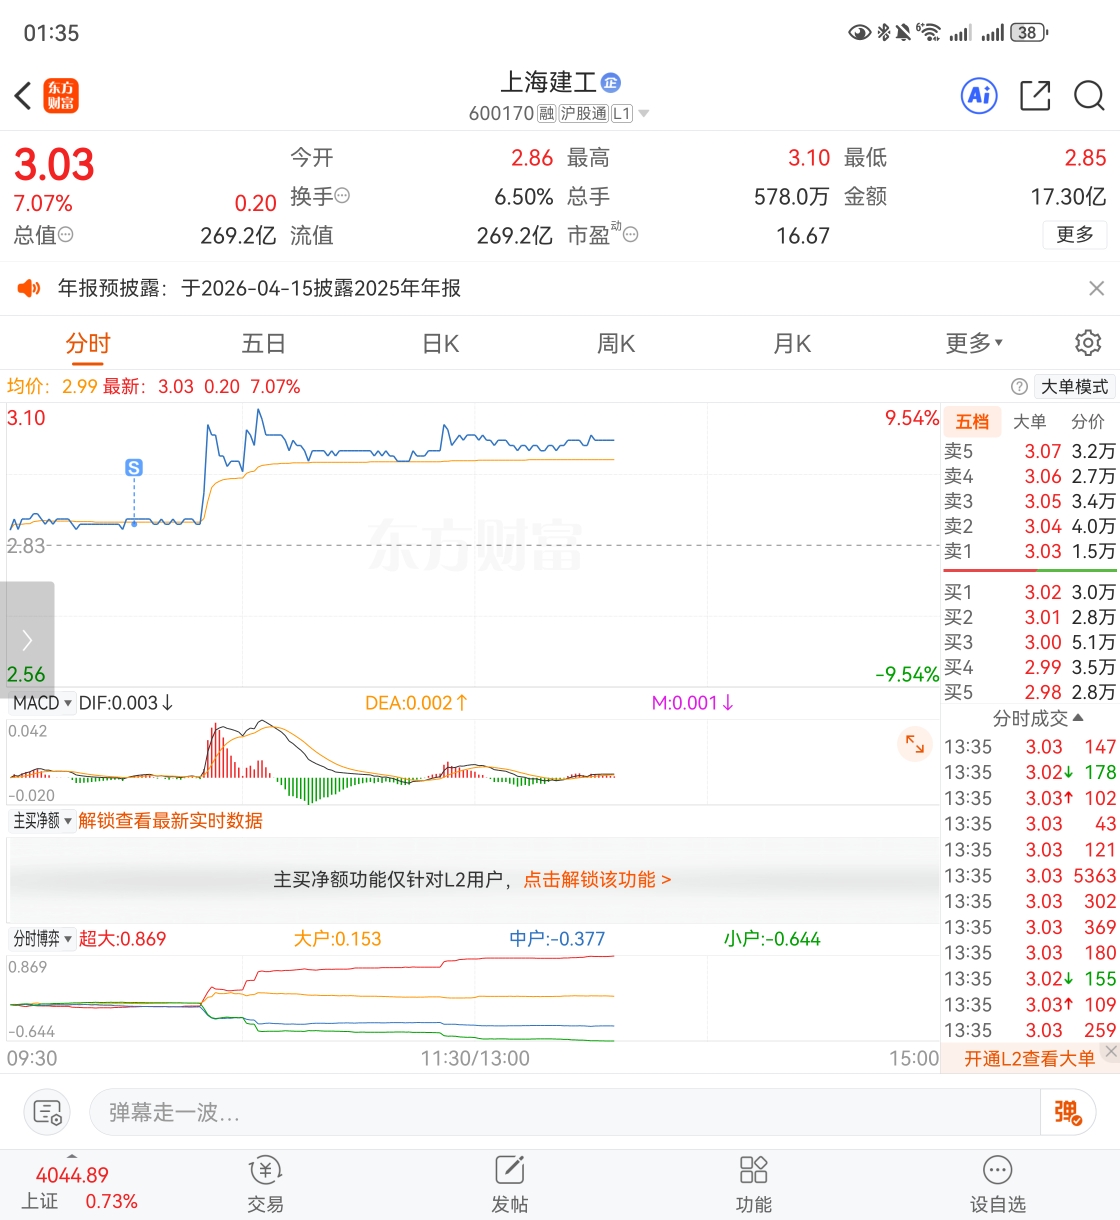The width and height of the screenshot is (1120, 1220).
Task: Collapse the 分时成交 section
Action: click(1038, 718)
